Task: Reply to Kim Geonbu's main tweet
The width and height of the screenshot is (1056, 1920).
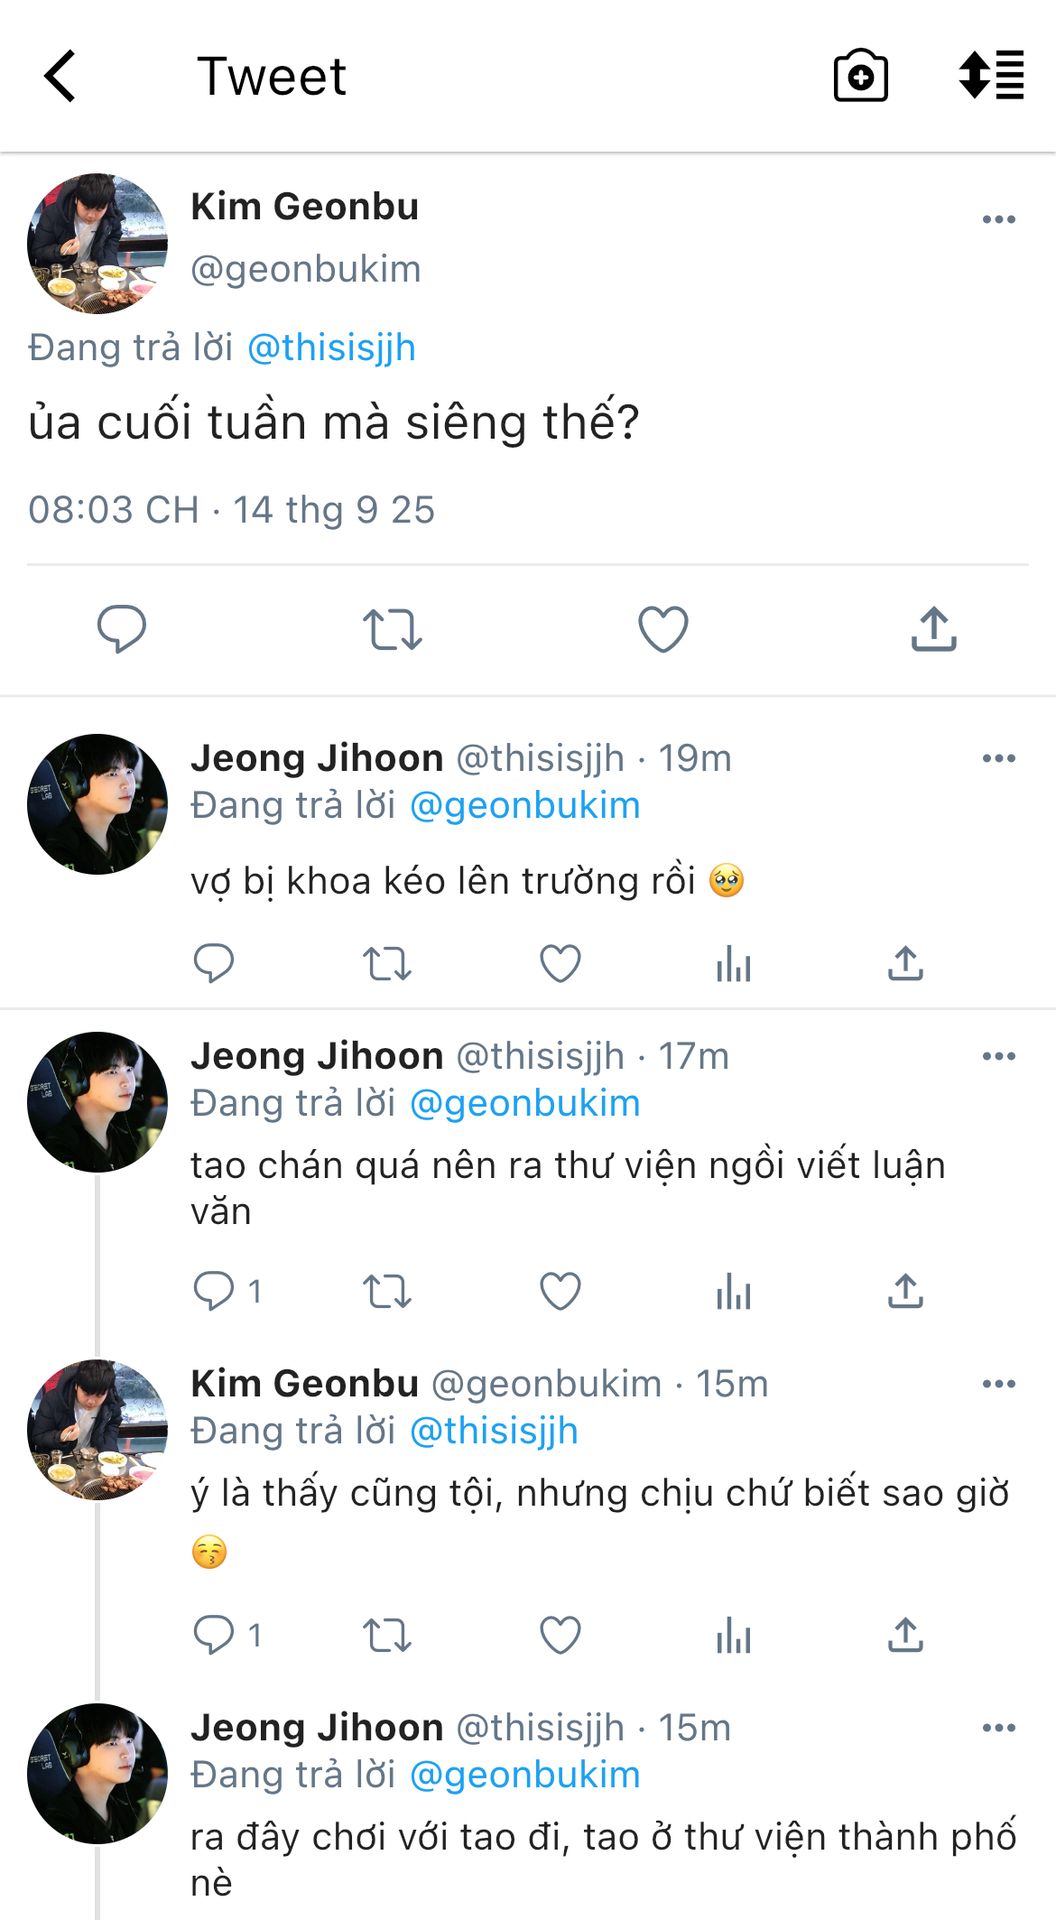Action: [x=121, y=629]
